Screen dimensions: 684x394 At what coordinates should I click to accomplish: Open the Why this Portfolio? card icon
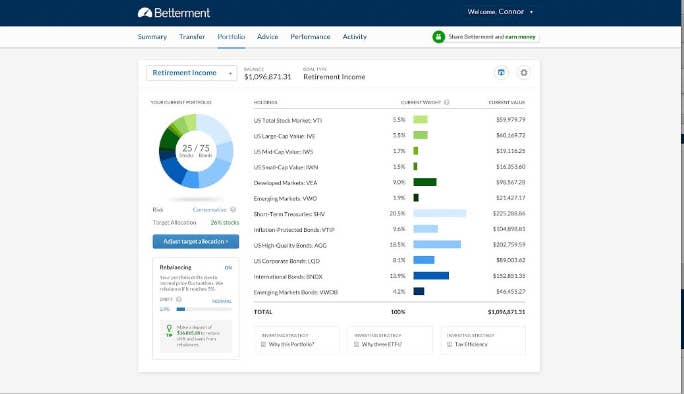click(x=263, y=344)
